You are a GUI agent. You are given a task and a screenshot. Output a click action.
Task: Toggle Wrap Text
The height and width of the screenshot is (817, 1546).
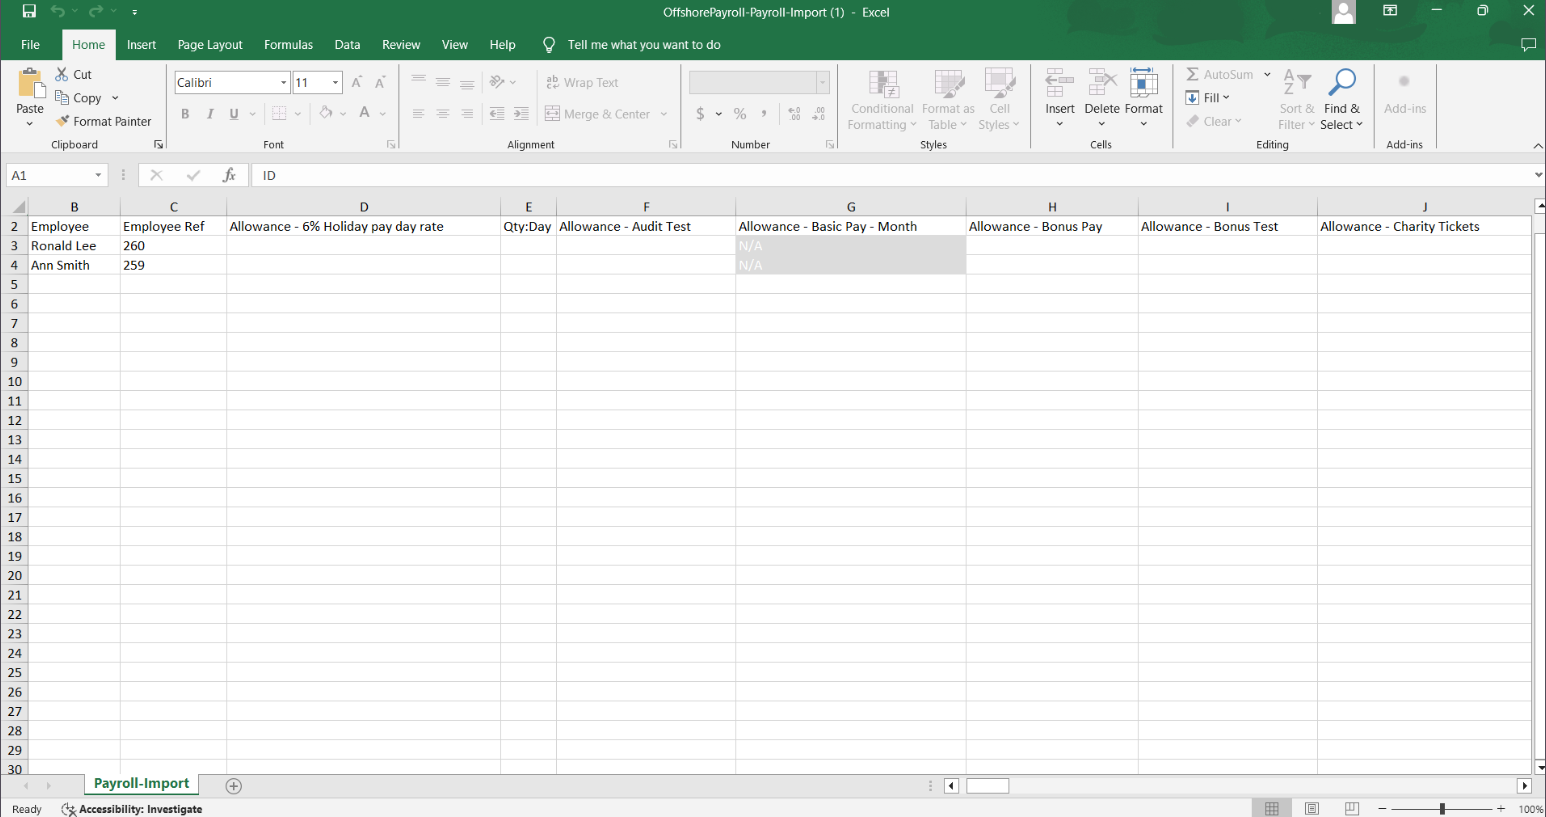(582, 82)
